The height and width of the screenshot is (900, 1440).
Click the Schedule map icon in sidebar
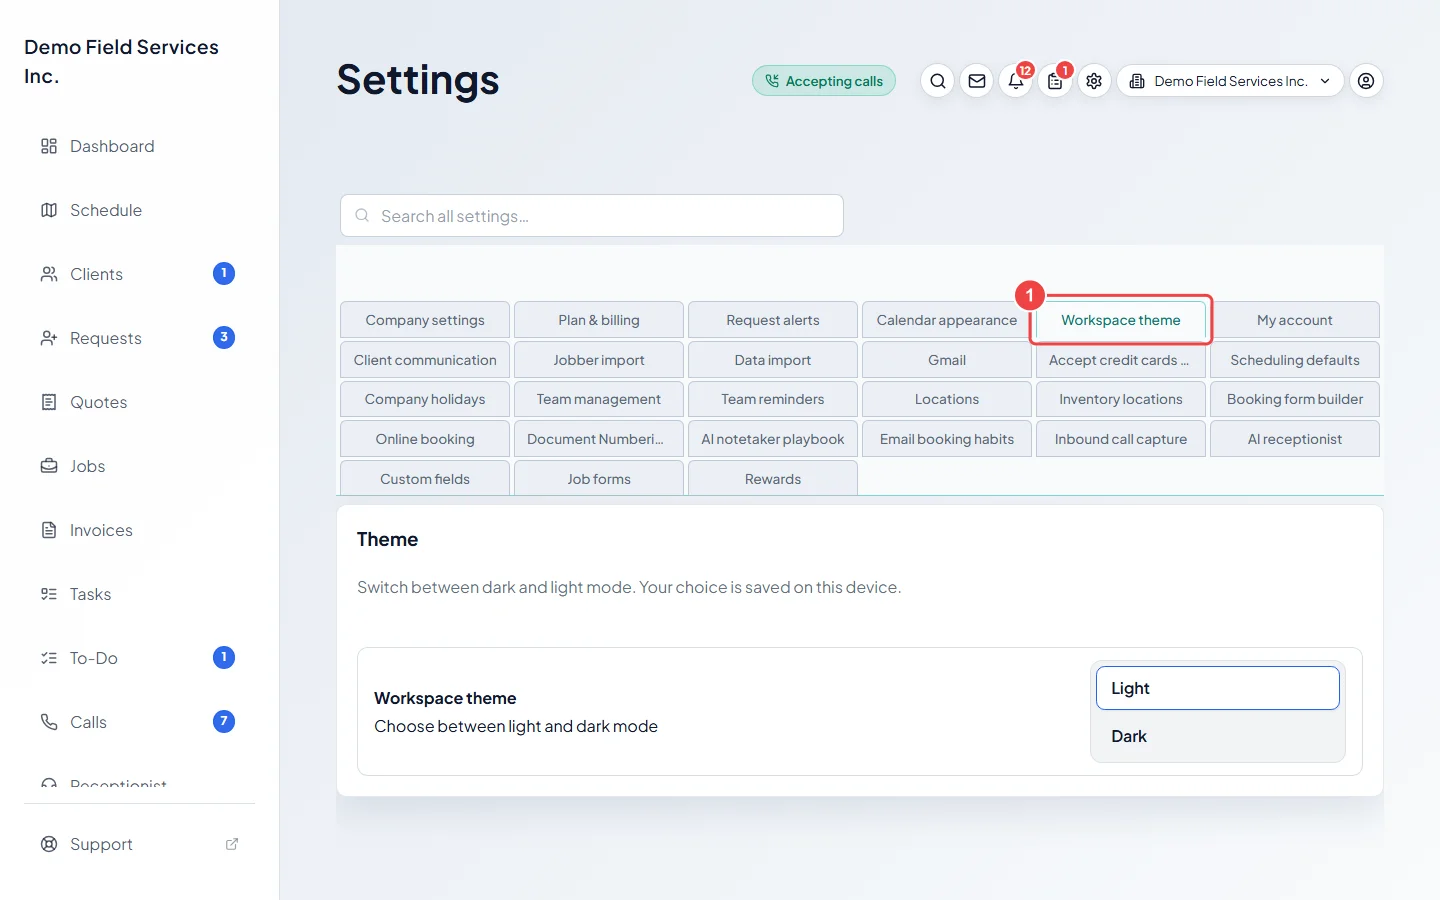point(49,210)
